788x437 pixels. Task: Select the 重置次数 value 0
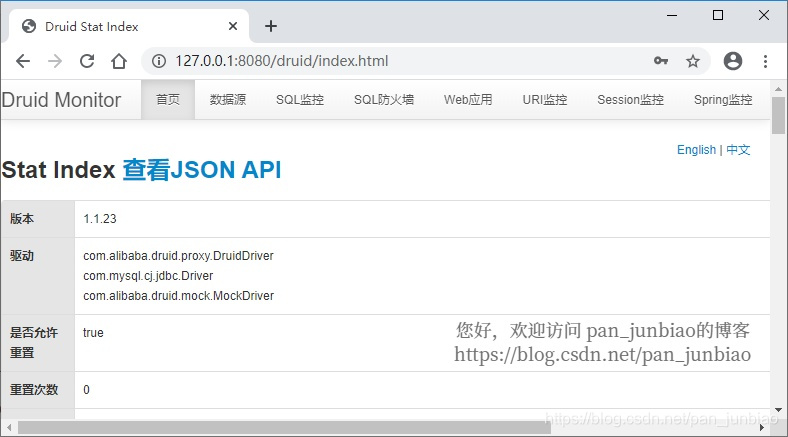[86, 390]
